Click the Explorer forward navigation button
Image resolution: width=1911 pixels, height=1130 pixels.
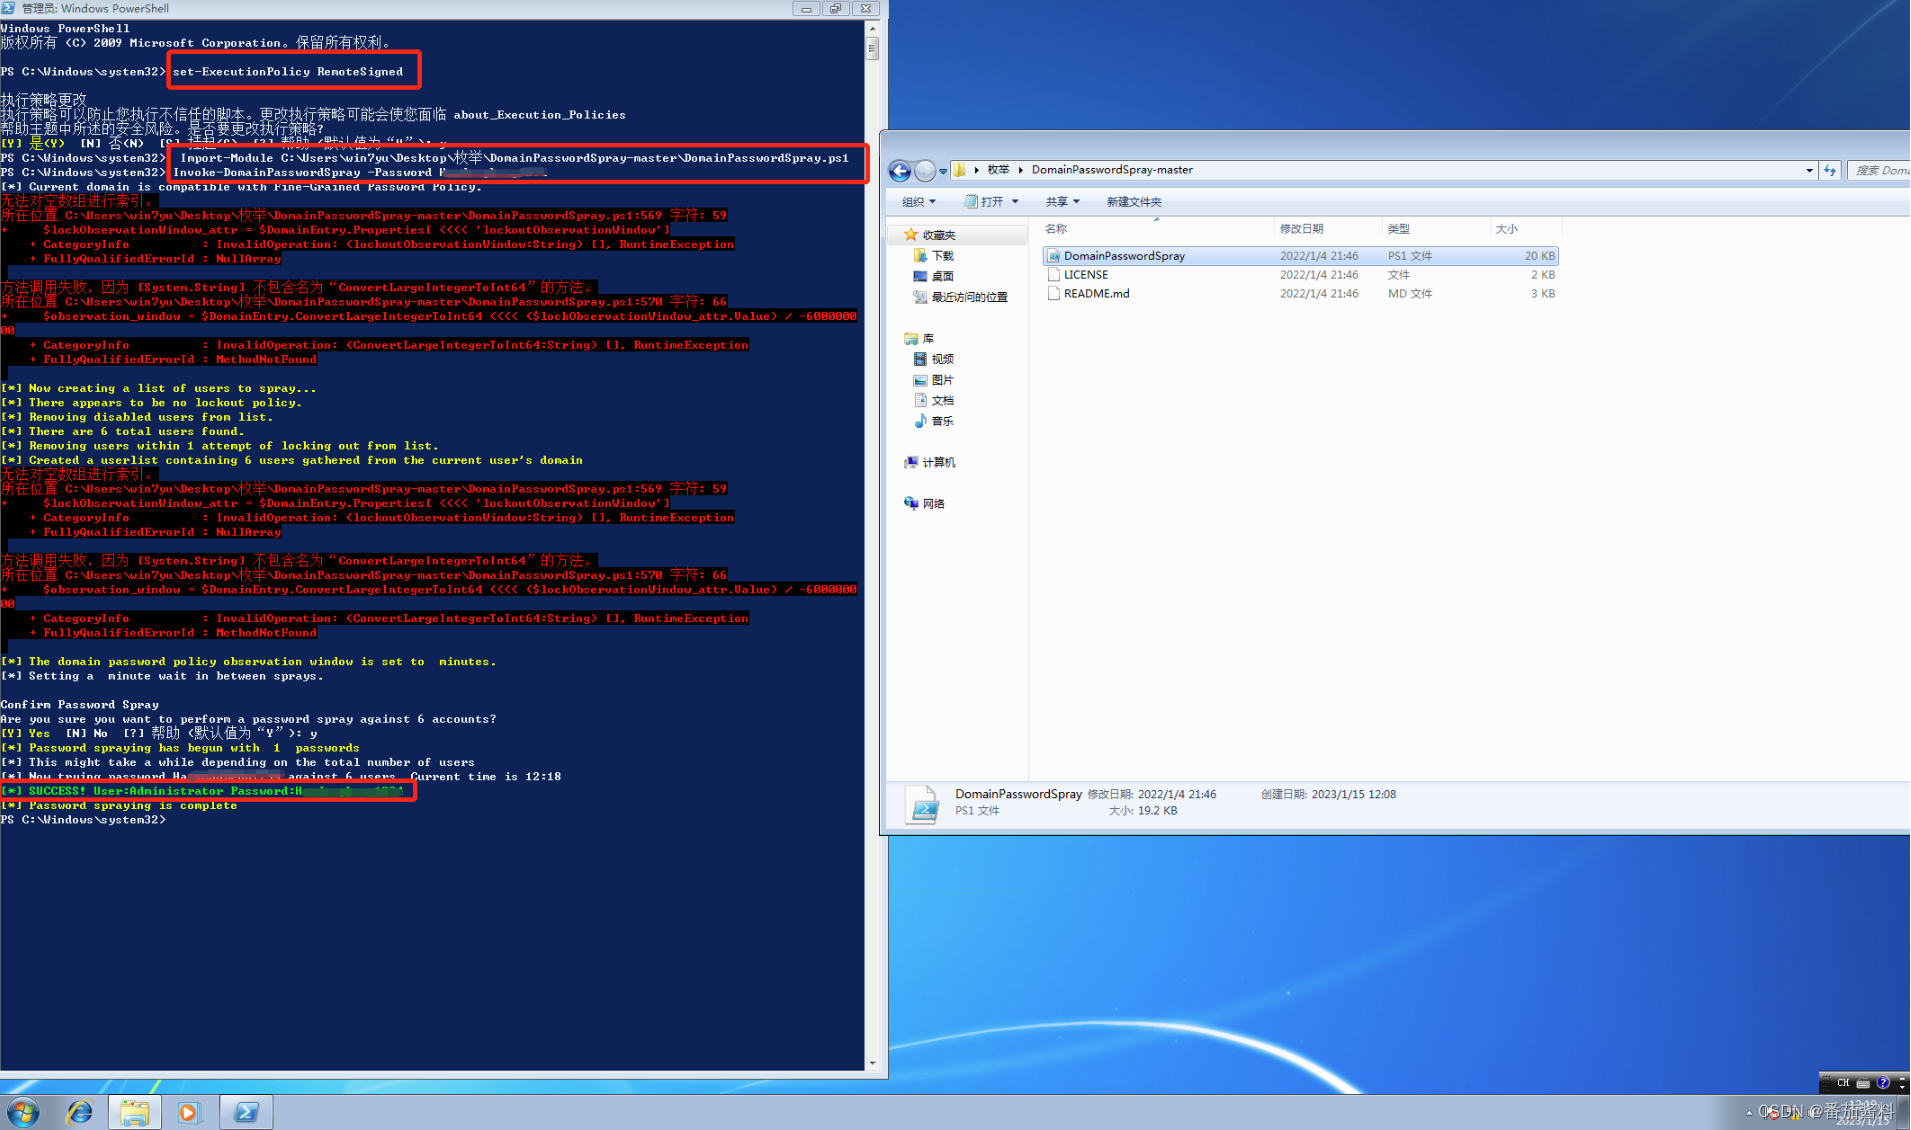click(926, 171)
